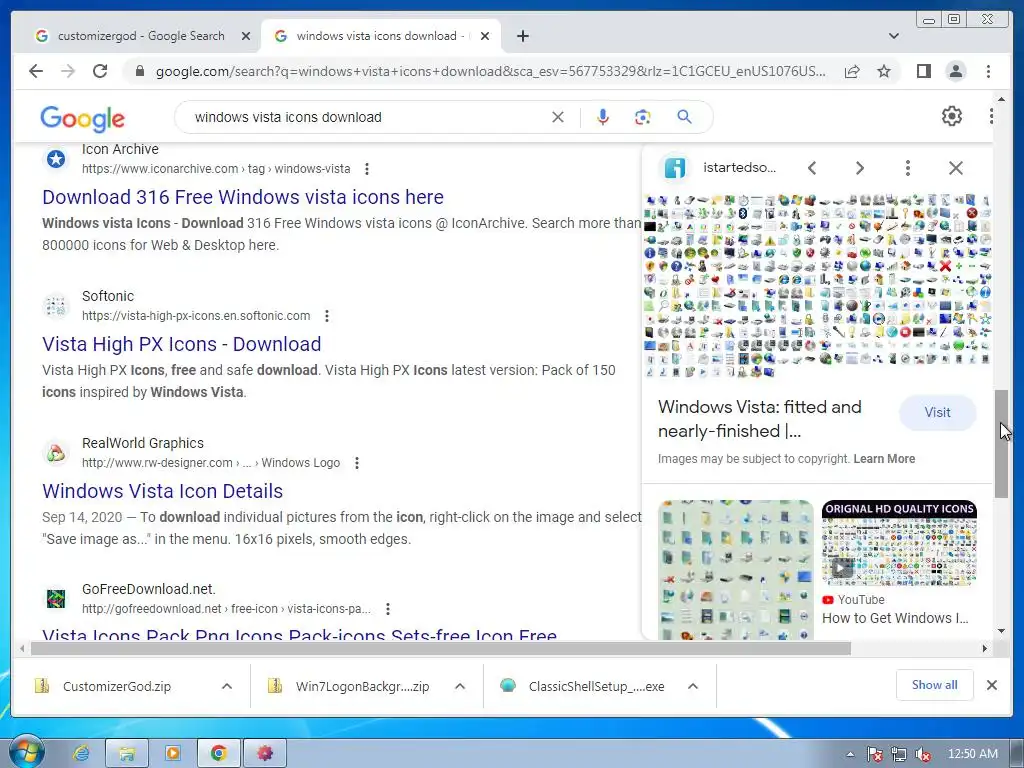The width and height of the screenshot is (1024, 768).
Task: Open Vista Icons Pack Png link
Action: click(x=300, y=635)
